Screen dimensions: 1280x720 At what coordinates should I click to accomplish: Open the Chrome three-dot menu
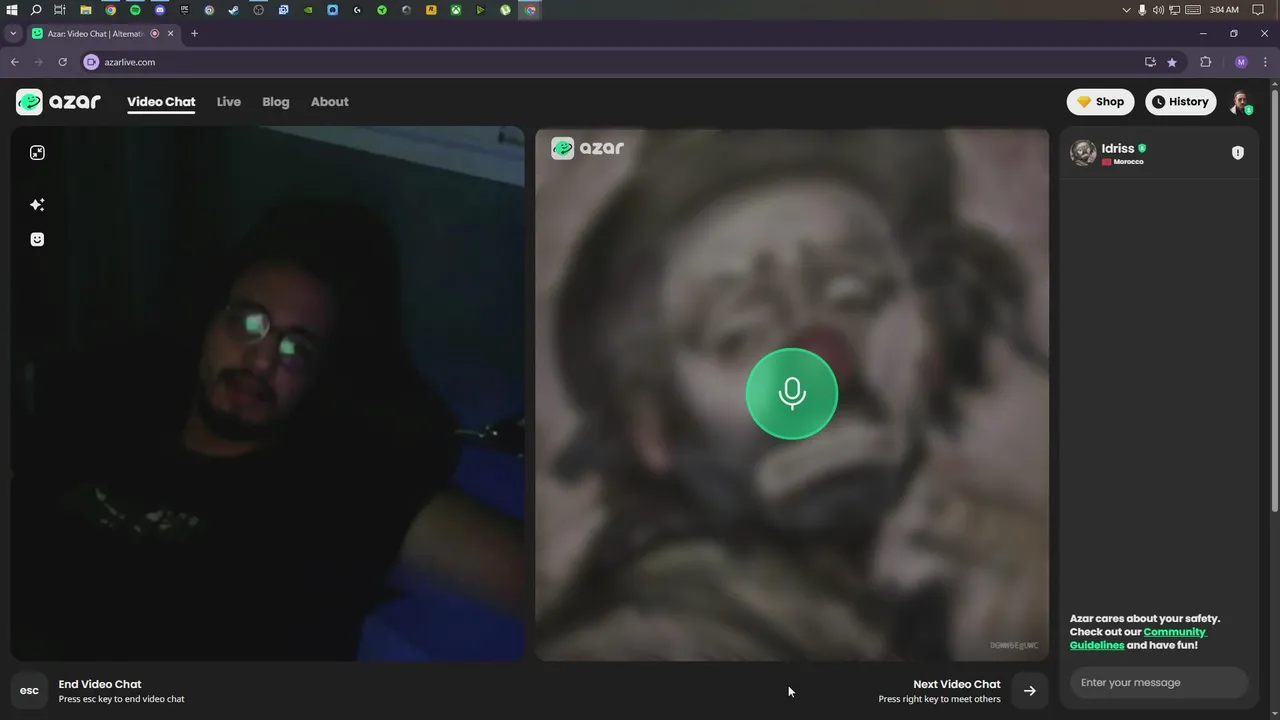[1266, 62]
